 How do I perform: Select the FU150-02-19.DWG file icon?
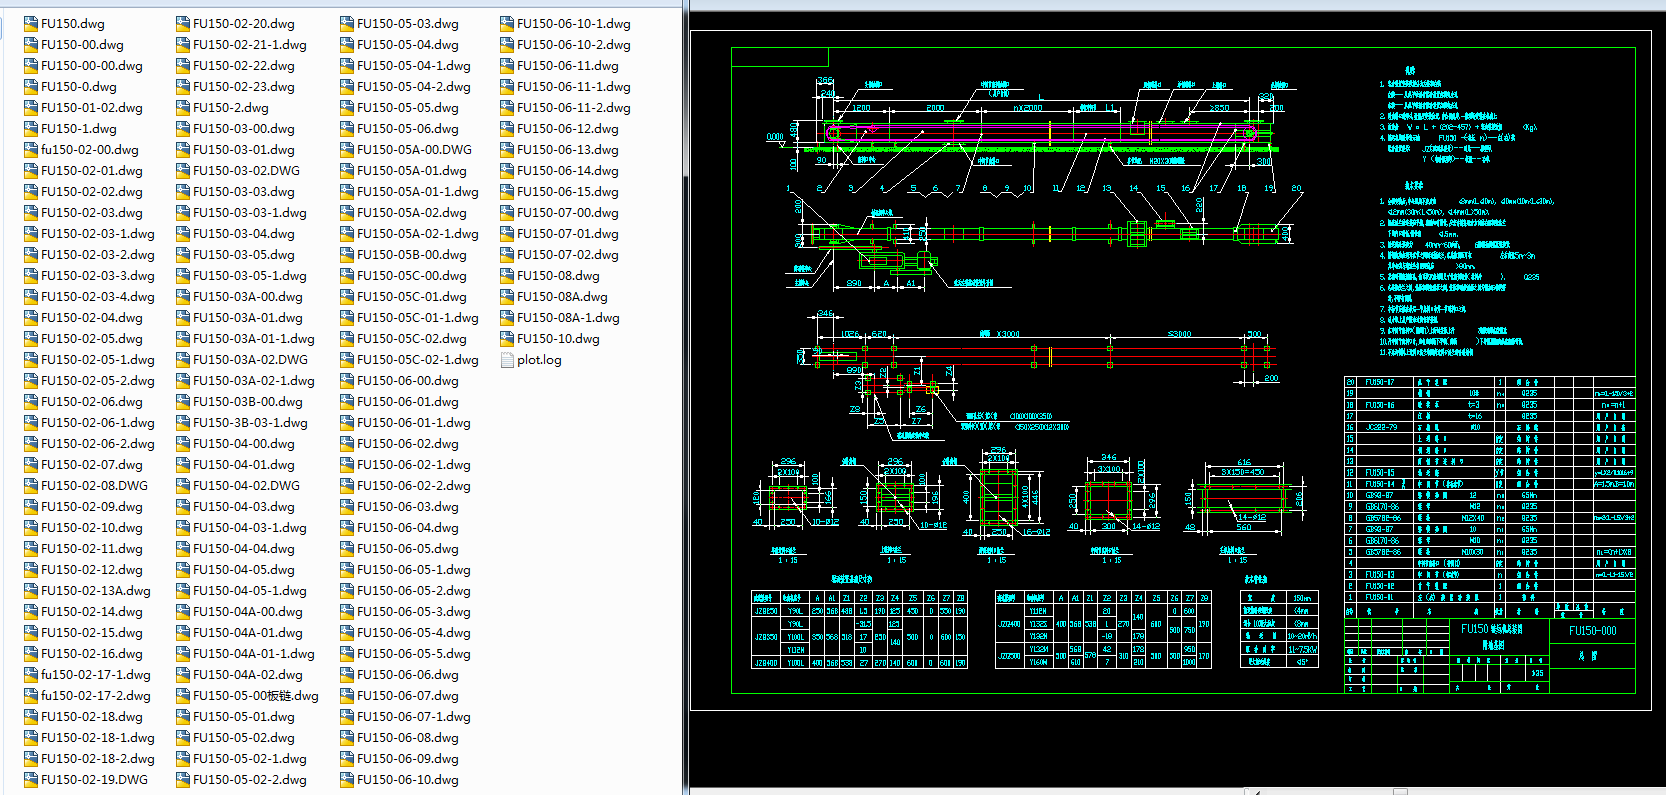pyautogui.click(x=31, y=780)
